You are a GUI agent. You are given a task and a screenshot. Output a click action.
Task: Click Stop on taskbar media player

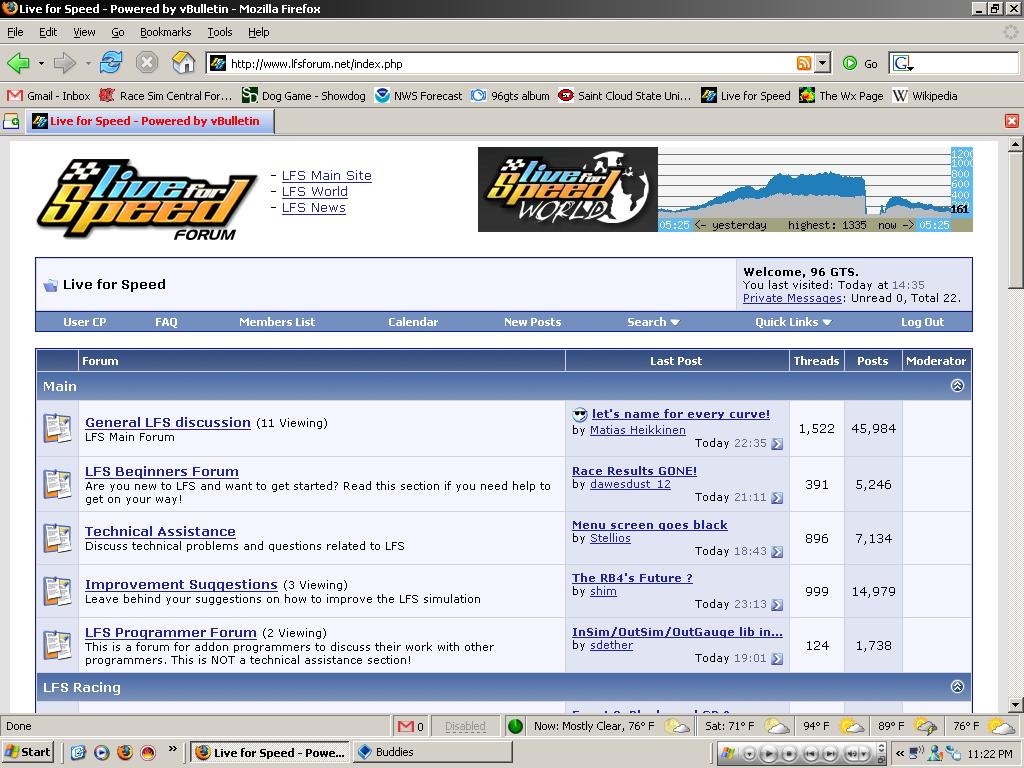point(789,754)
